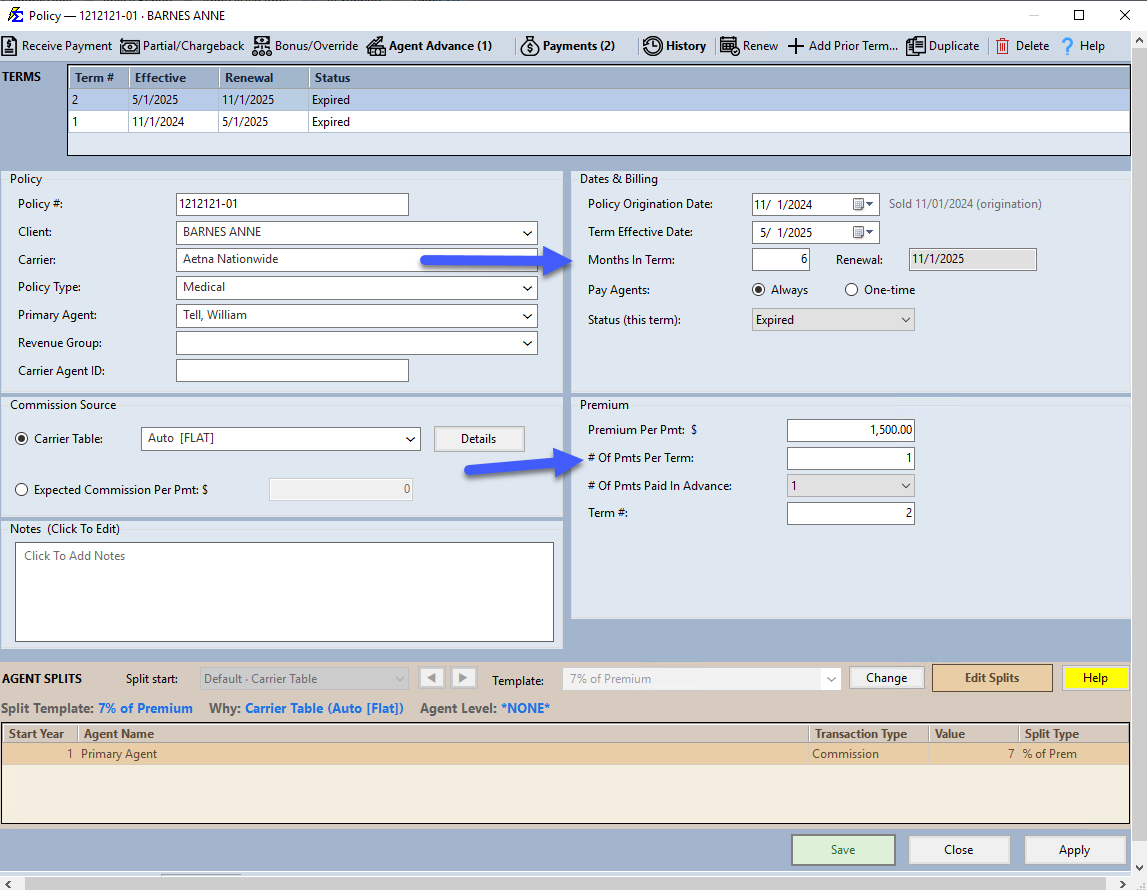This screenshot has height=890, width=1147.
Task: Select Expected Commission Per Pmt option
Action: (22, 490)
